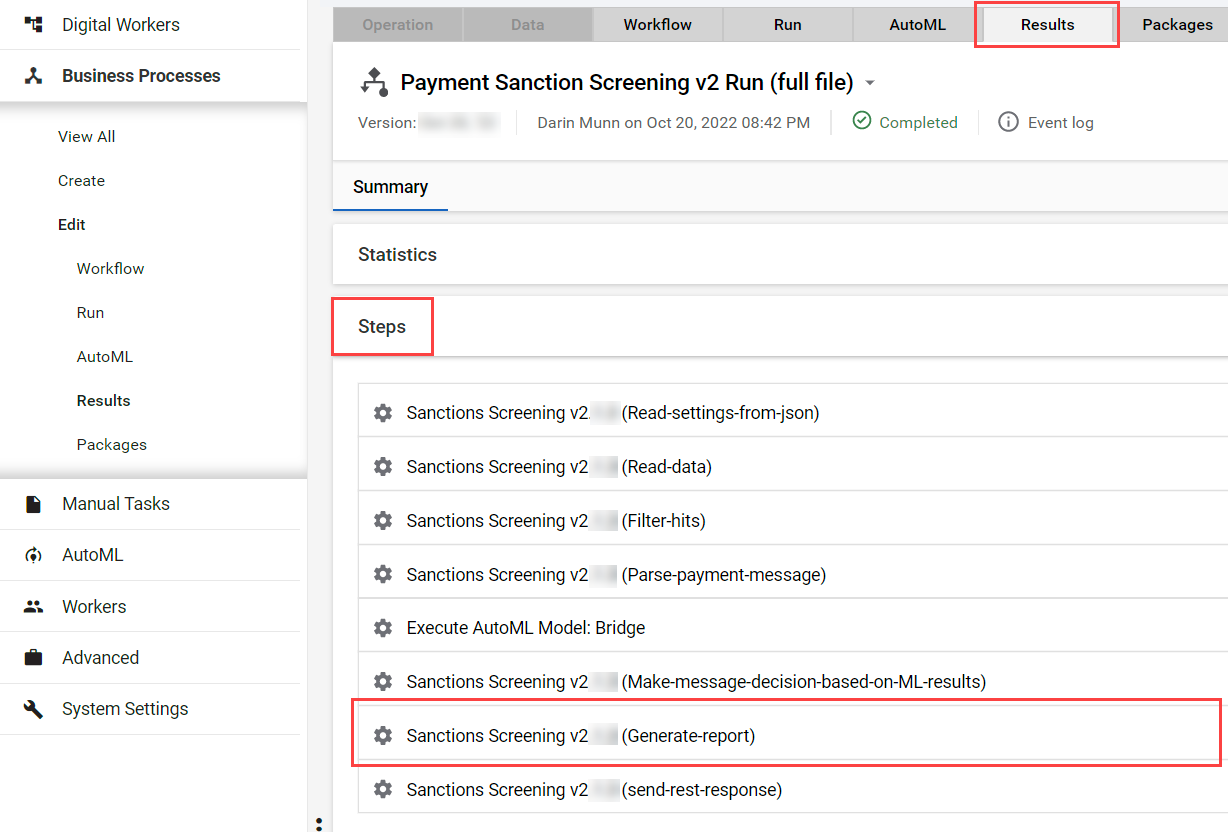Screen dimensions: 1228x832
Task: Click gear icon for Filter-hits step
Action: click(x=383, y=521)
